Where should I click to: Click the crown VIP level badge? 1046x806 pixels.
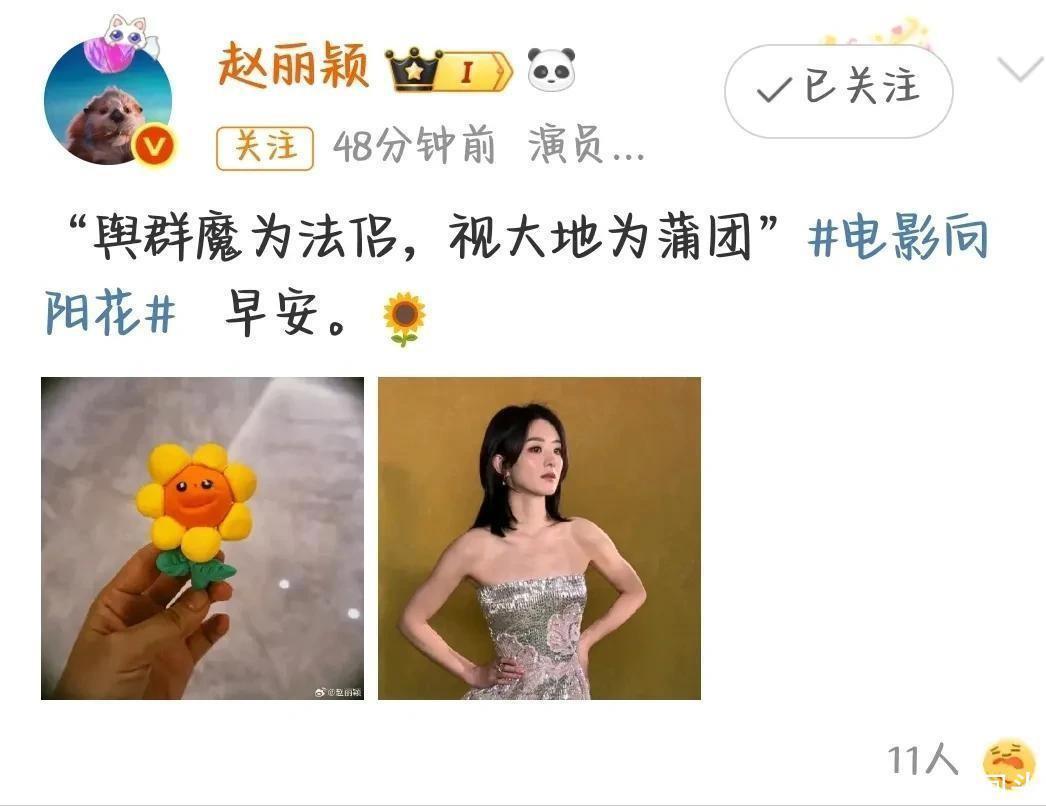coord(449,69)
